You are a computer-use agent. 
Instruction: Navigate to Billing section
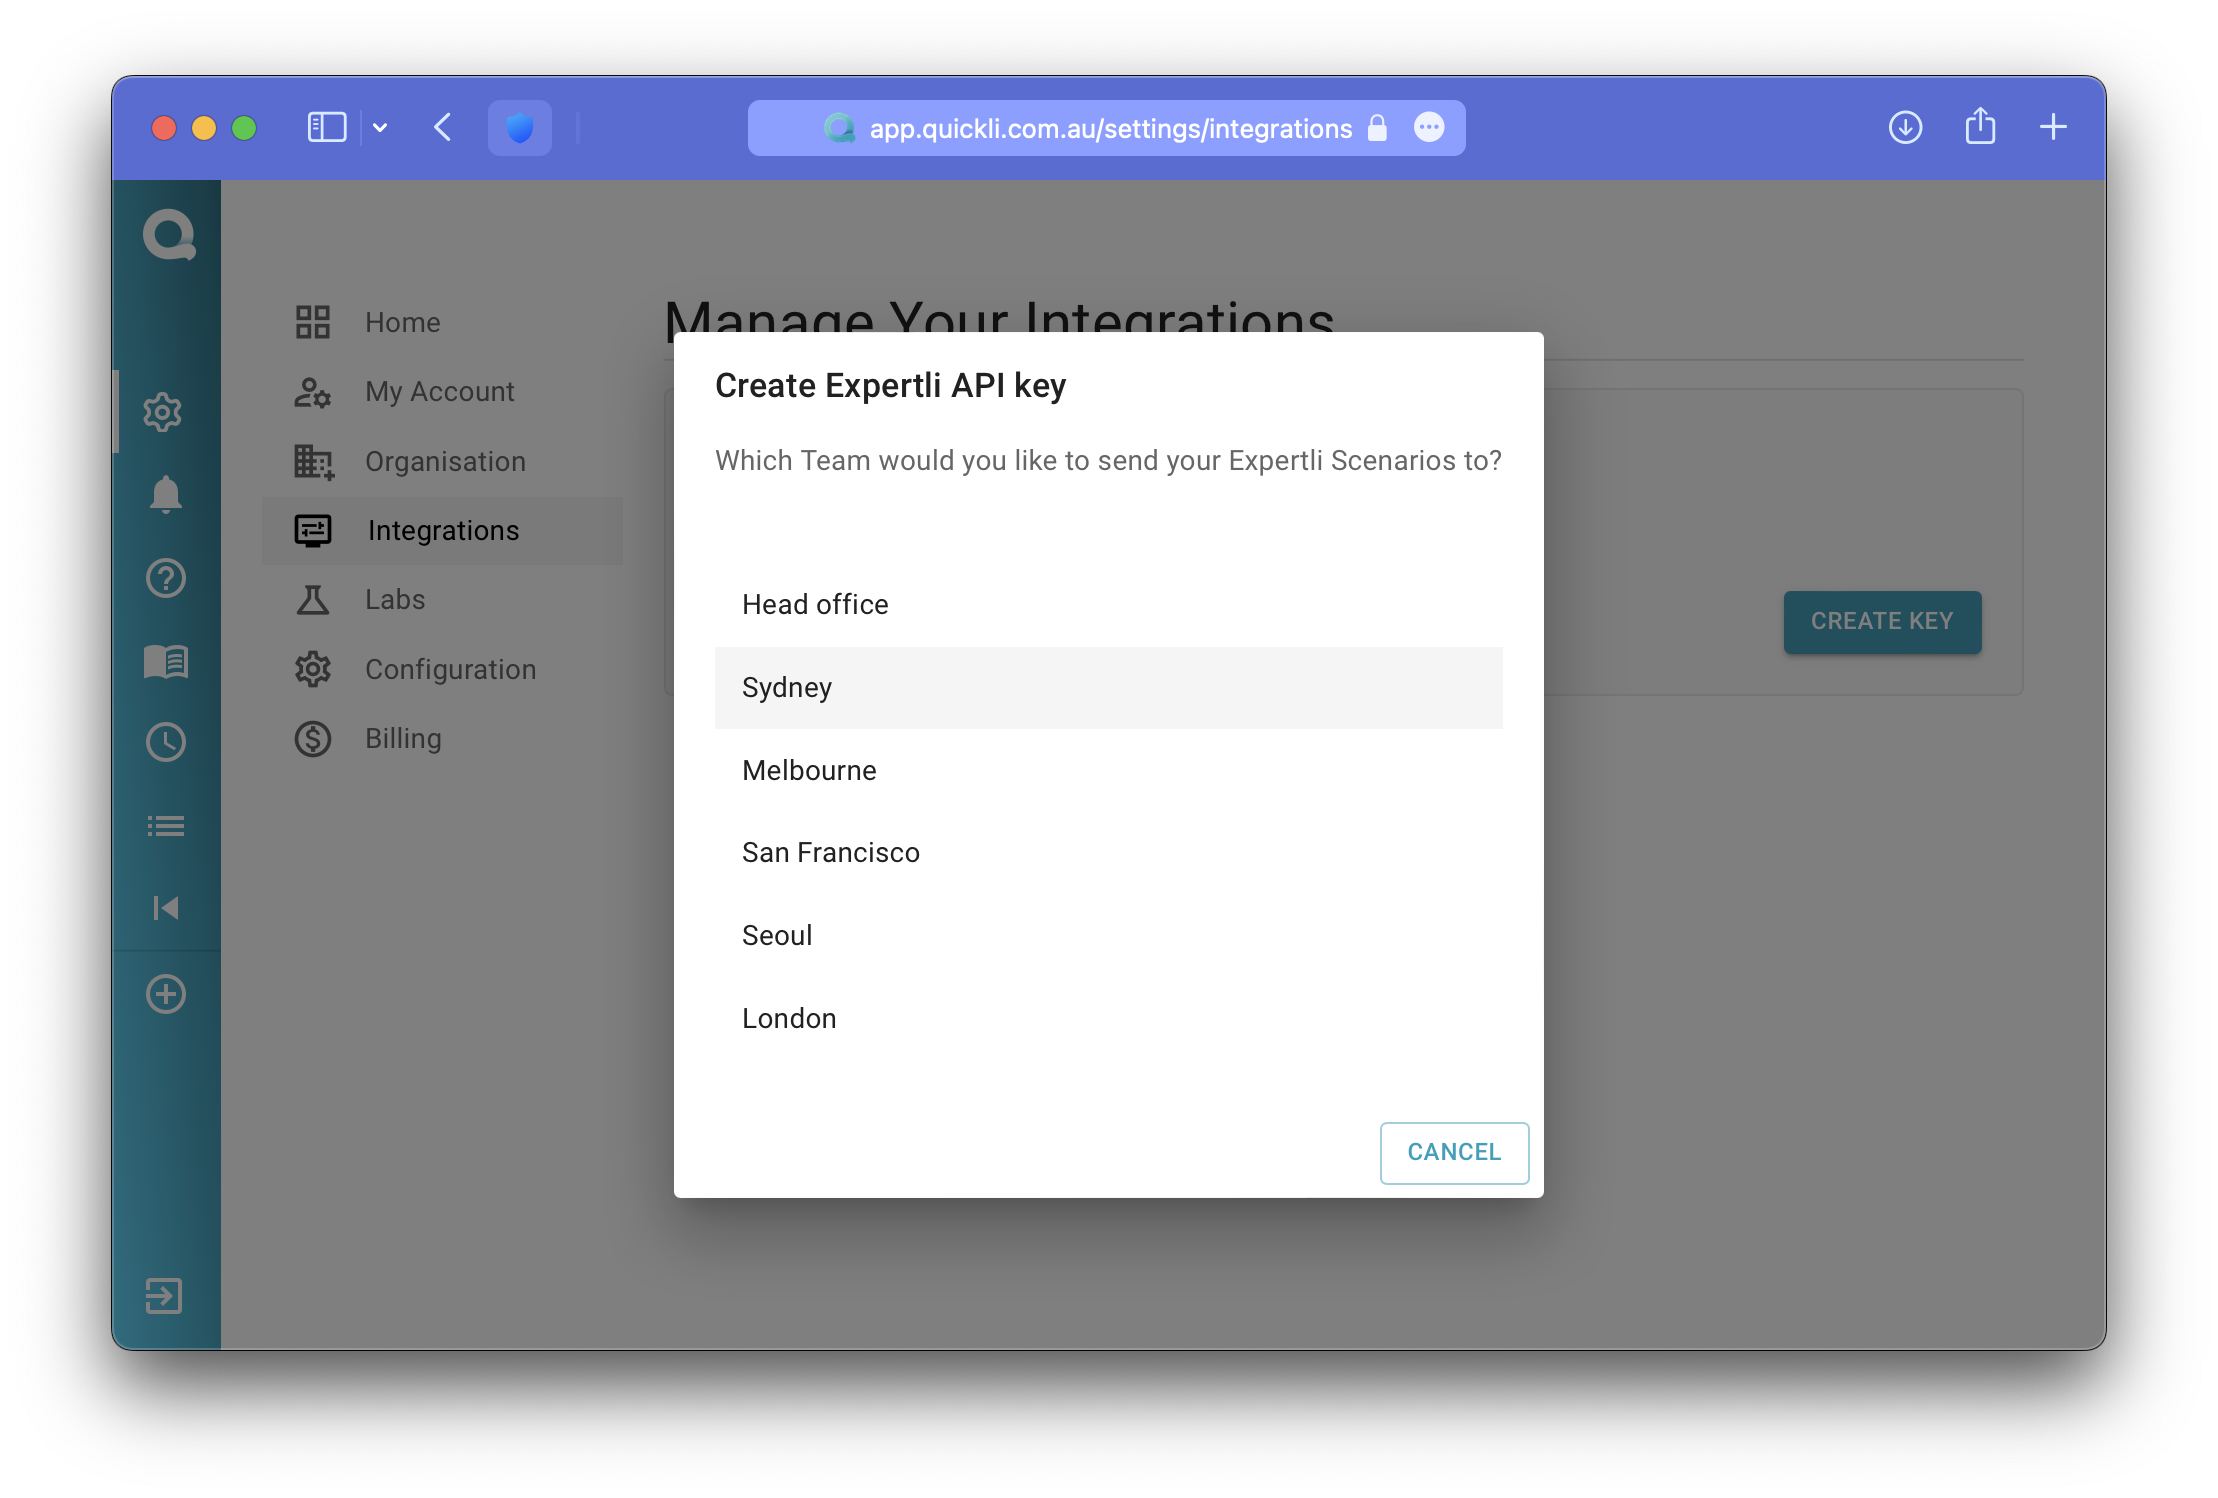(403, 736)
